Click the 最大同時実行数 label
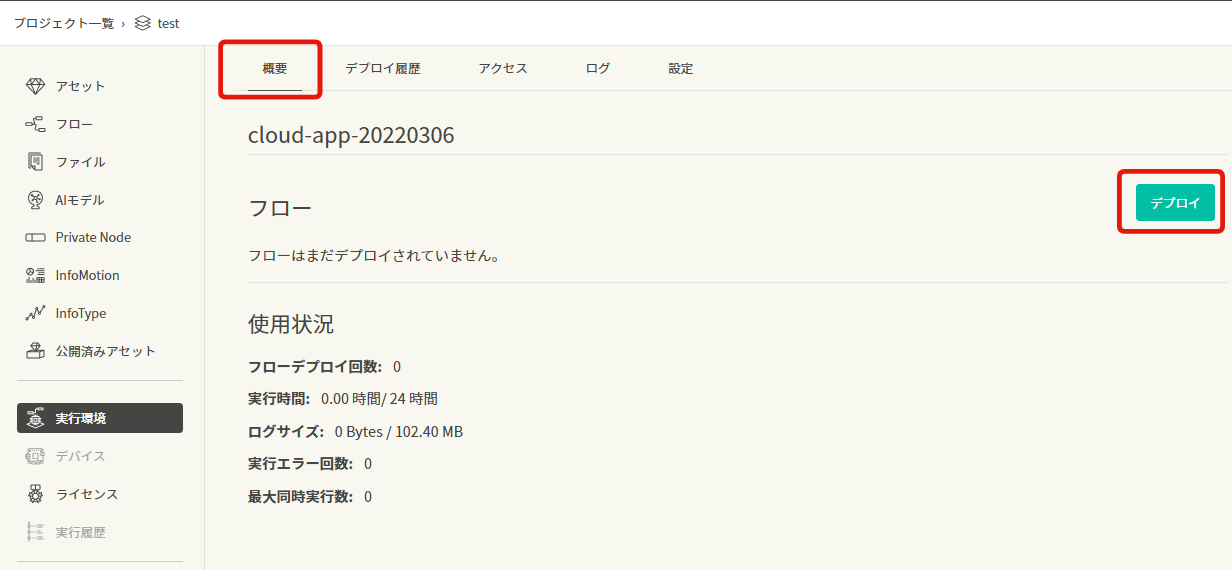The height and width of the screenshot is (570, 1232). point(301,497)
